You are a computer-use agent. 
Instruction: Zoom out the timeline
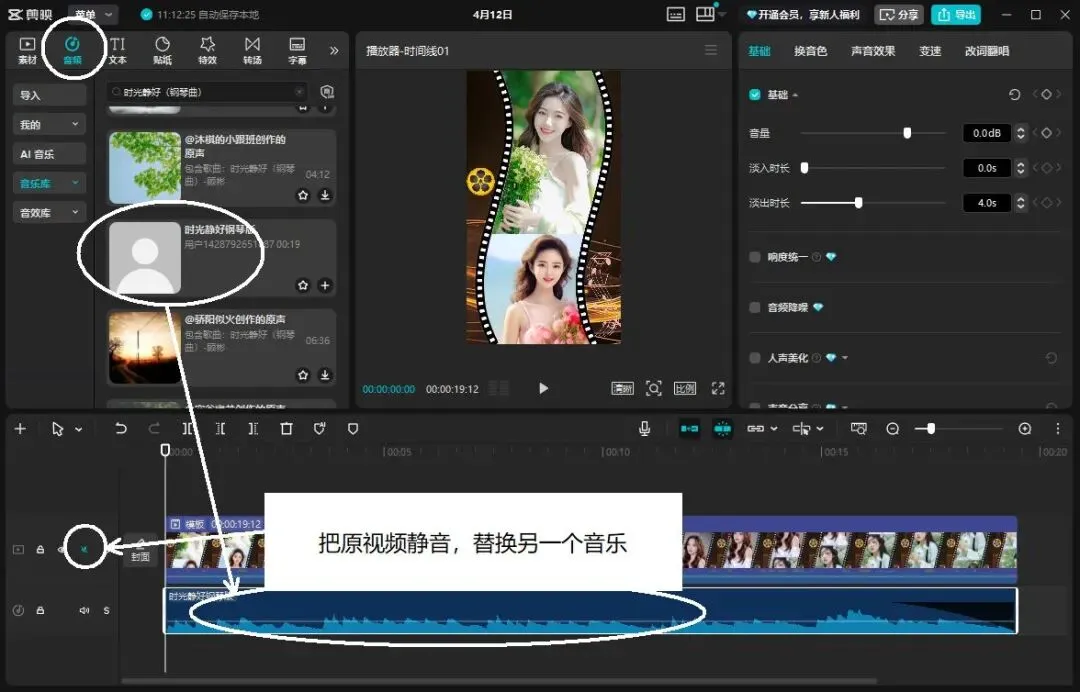(x=893, y=429)
